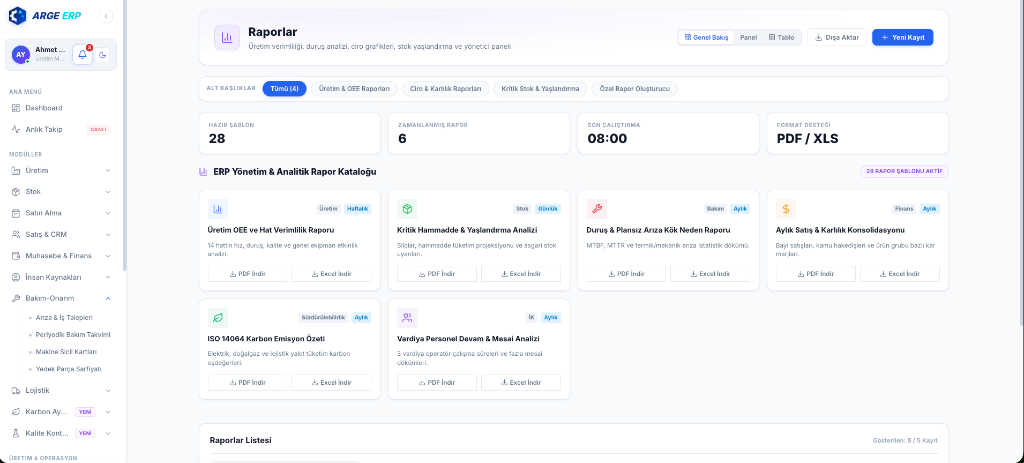Select Özel Rapor Oluşturucu filter
This screenshot has height=463, width=1024.
(635, 89)
